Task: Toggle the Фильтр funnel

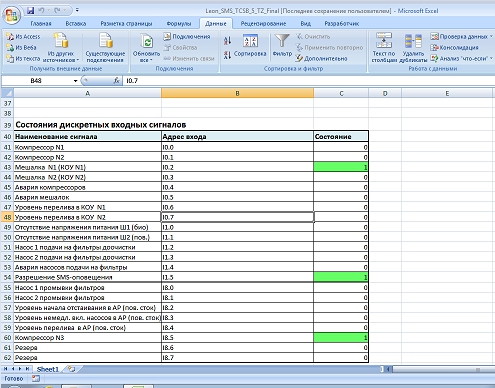Action: 282,46
